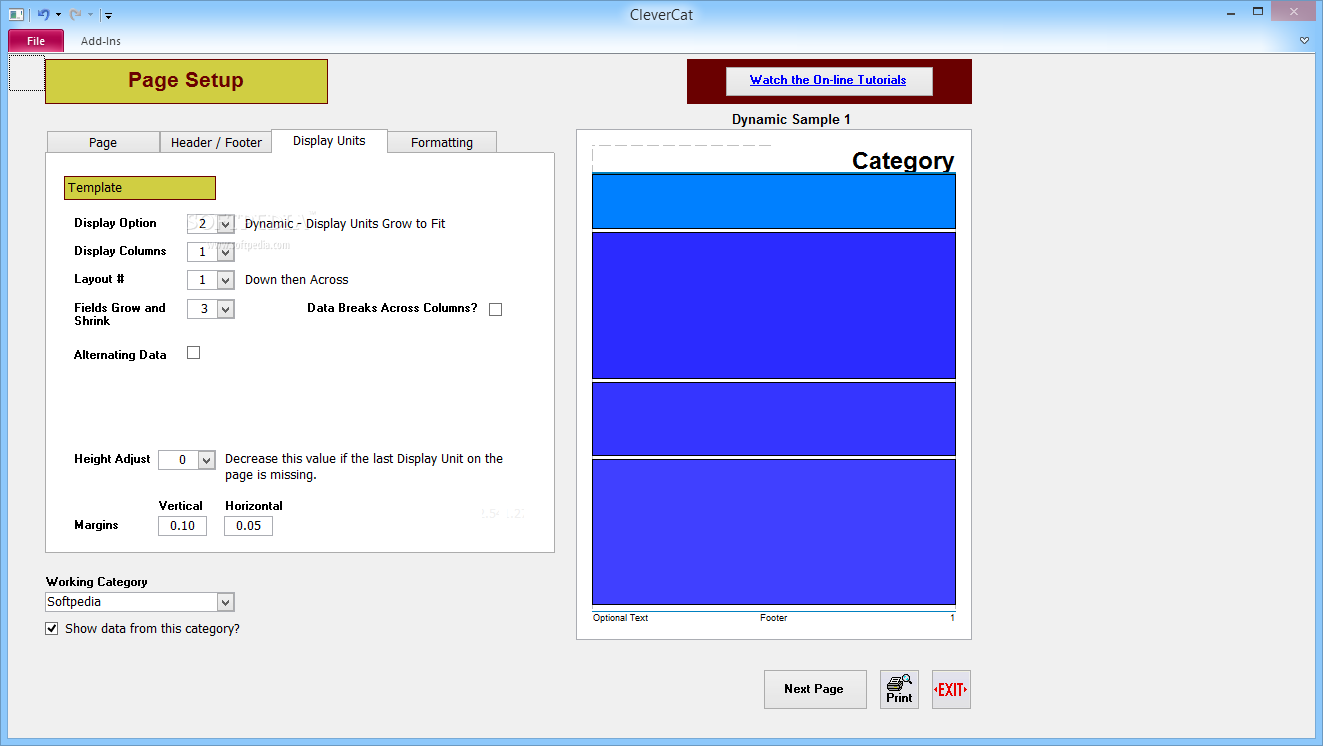Screen dimensions: 1323x746
Task: Open the Customize Quick Access Toolbar arrow
Action: [x=108, y=15]
